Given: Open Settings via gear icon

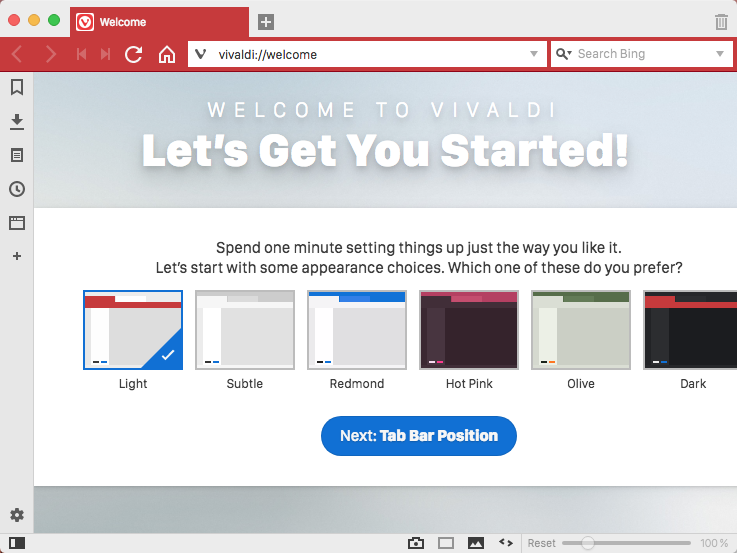Looking at the screenshot, I should (17, 515).
